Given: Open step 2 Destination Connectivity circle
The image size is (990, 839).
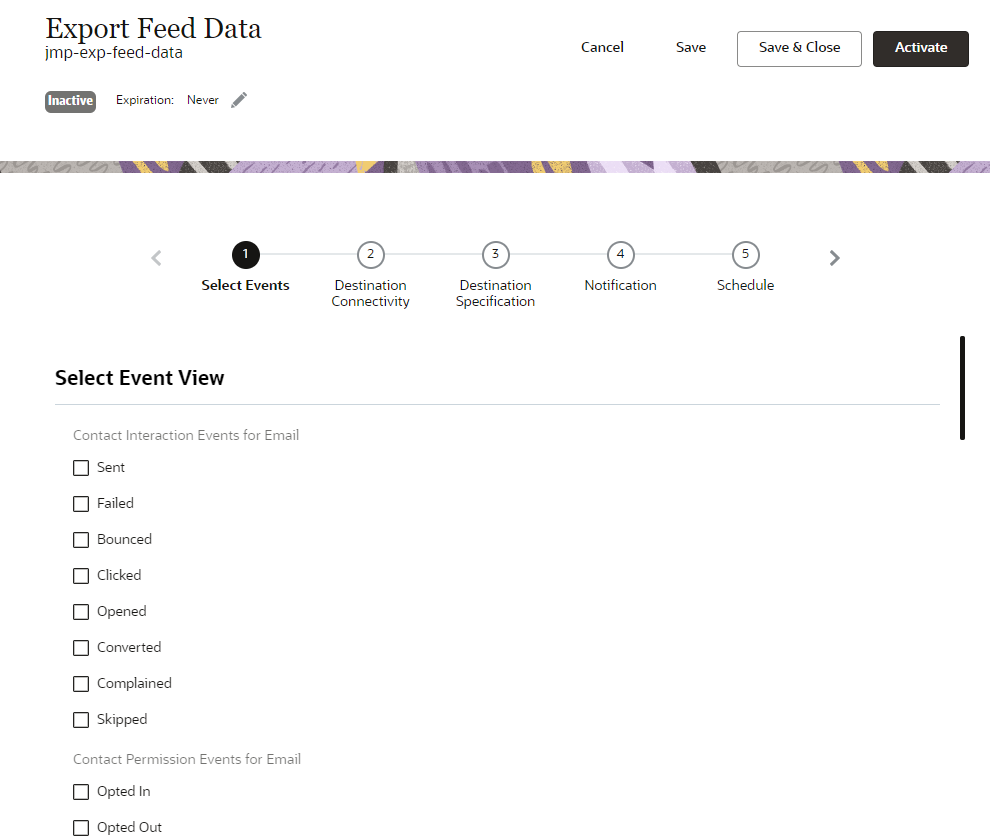Looking at the screenshot, I should [x=370, y=255].
